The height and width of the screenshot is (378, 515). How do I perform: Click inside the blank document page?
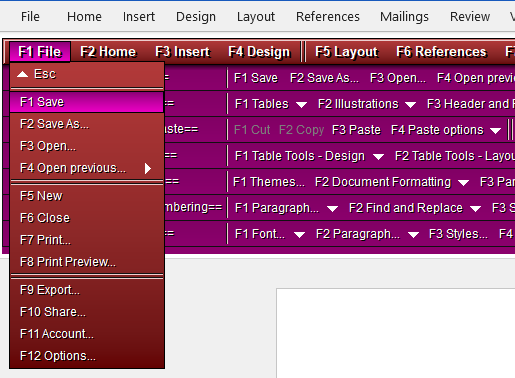(x=396, y=333)
